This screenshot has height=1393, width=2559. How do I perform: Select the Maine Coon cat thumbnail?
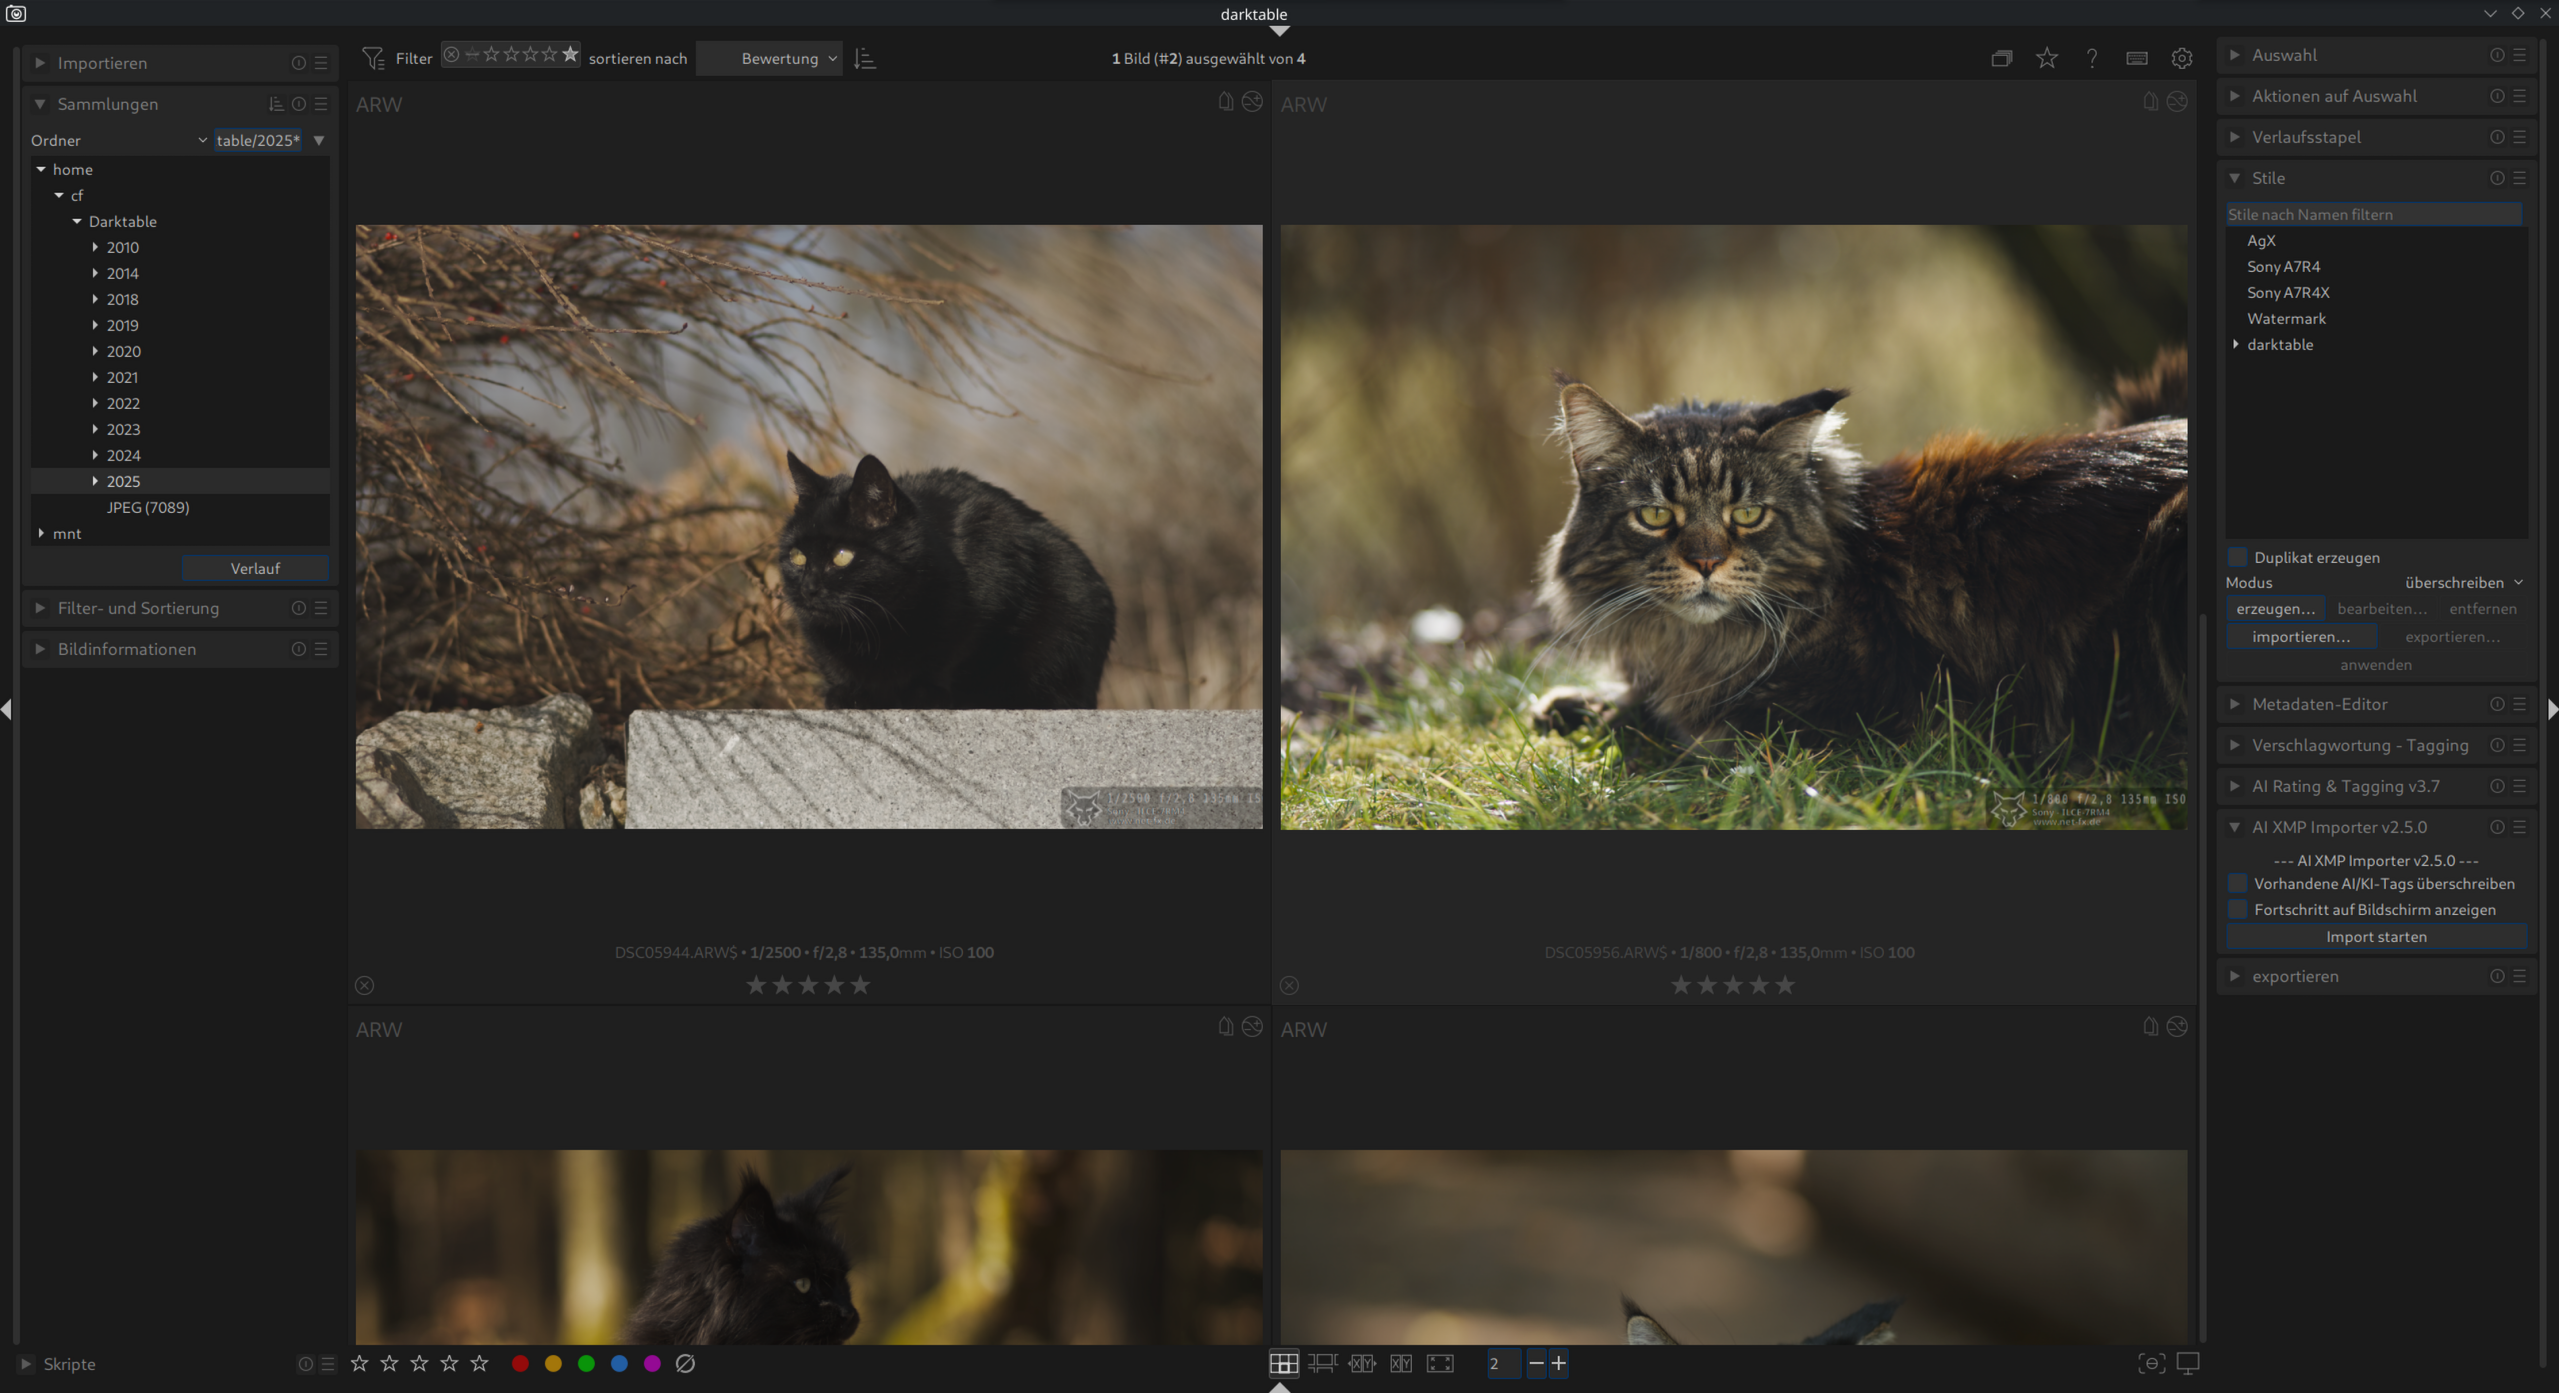pyautogui.click(x=1733, y=527)
